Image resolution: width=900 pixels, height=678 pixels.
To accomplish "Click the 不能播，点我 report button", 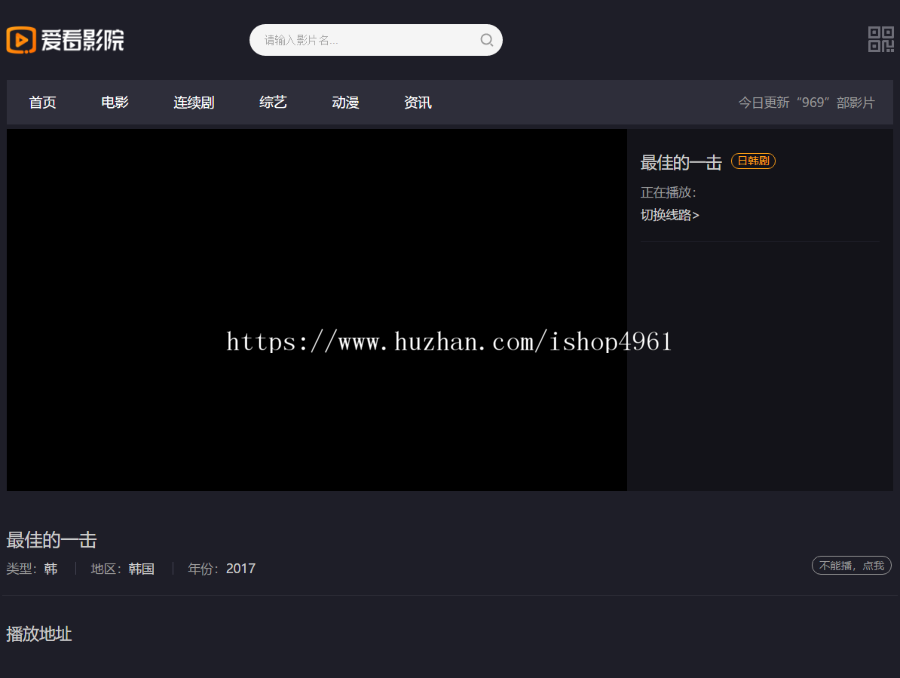I will (x=850, y=565).
